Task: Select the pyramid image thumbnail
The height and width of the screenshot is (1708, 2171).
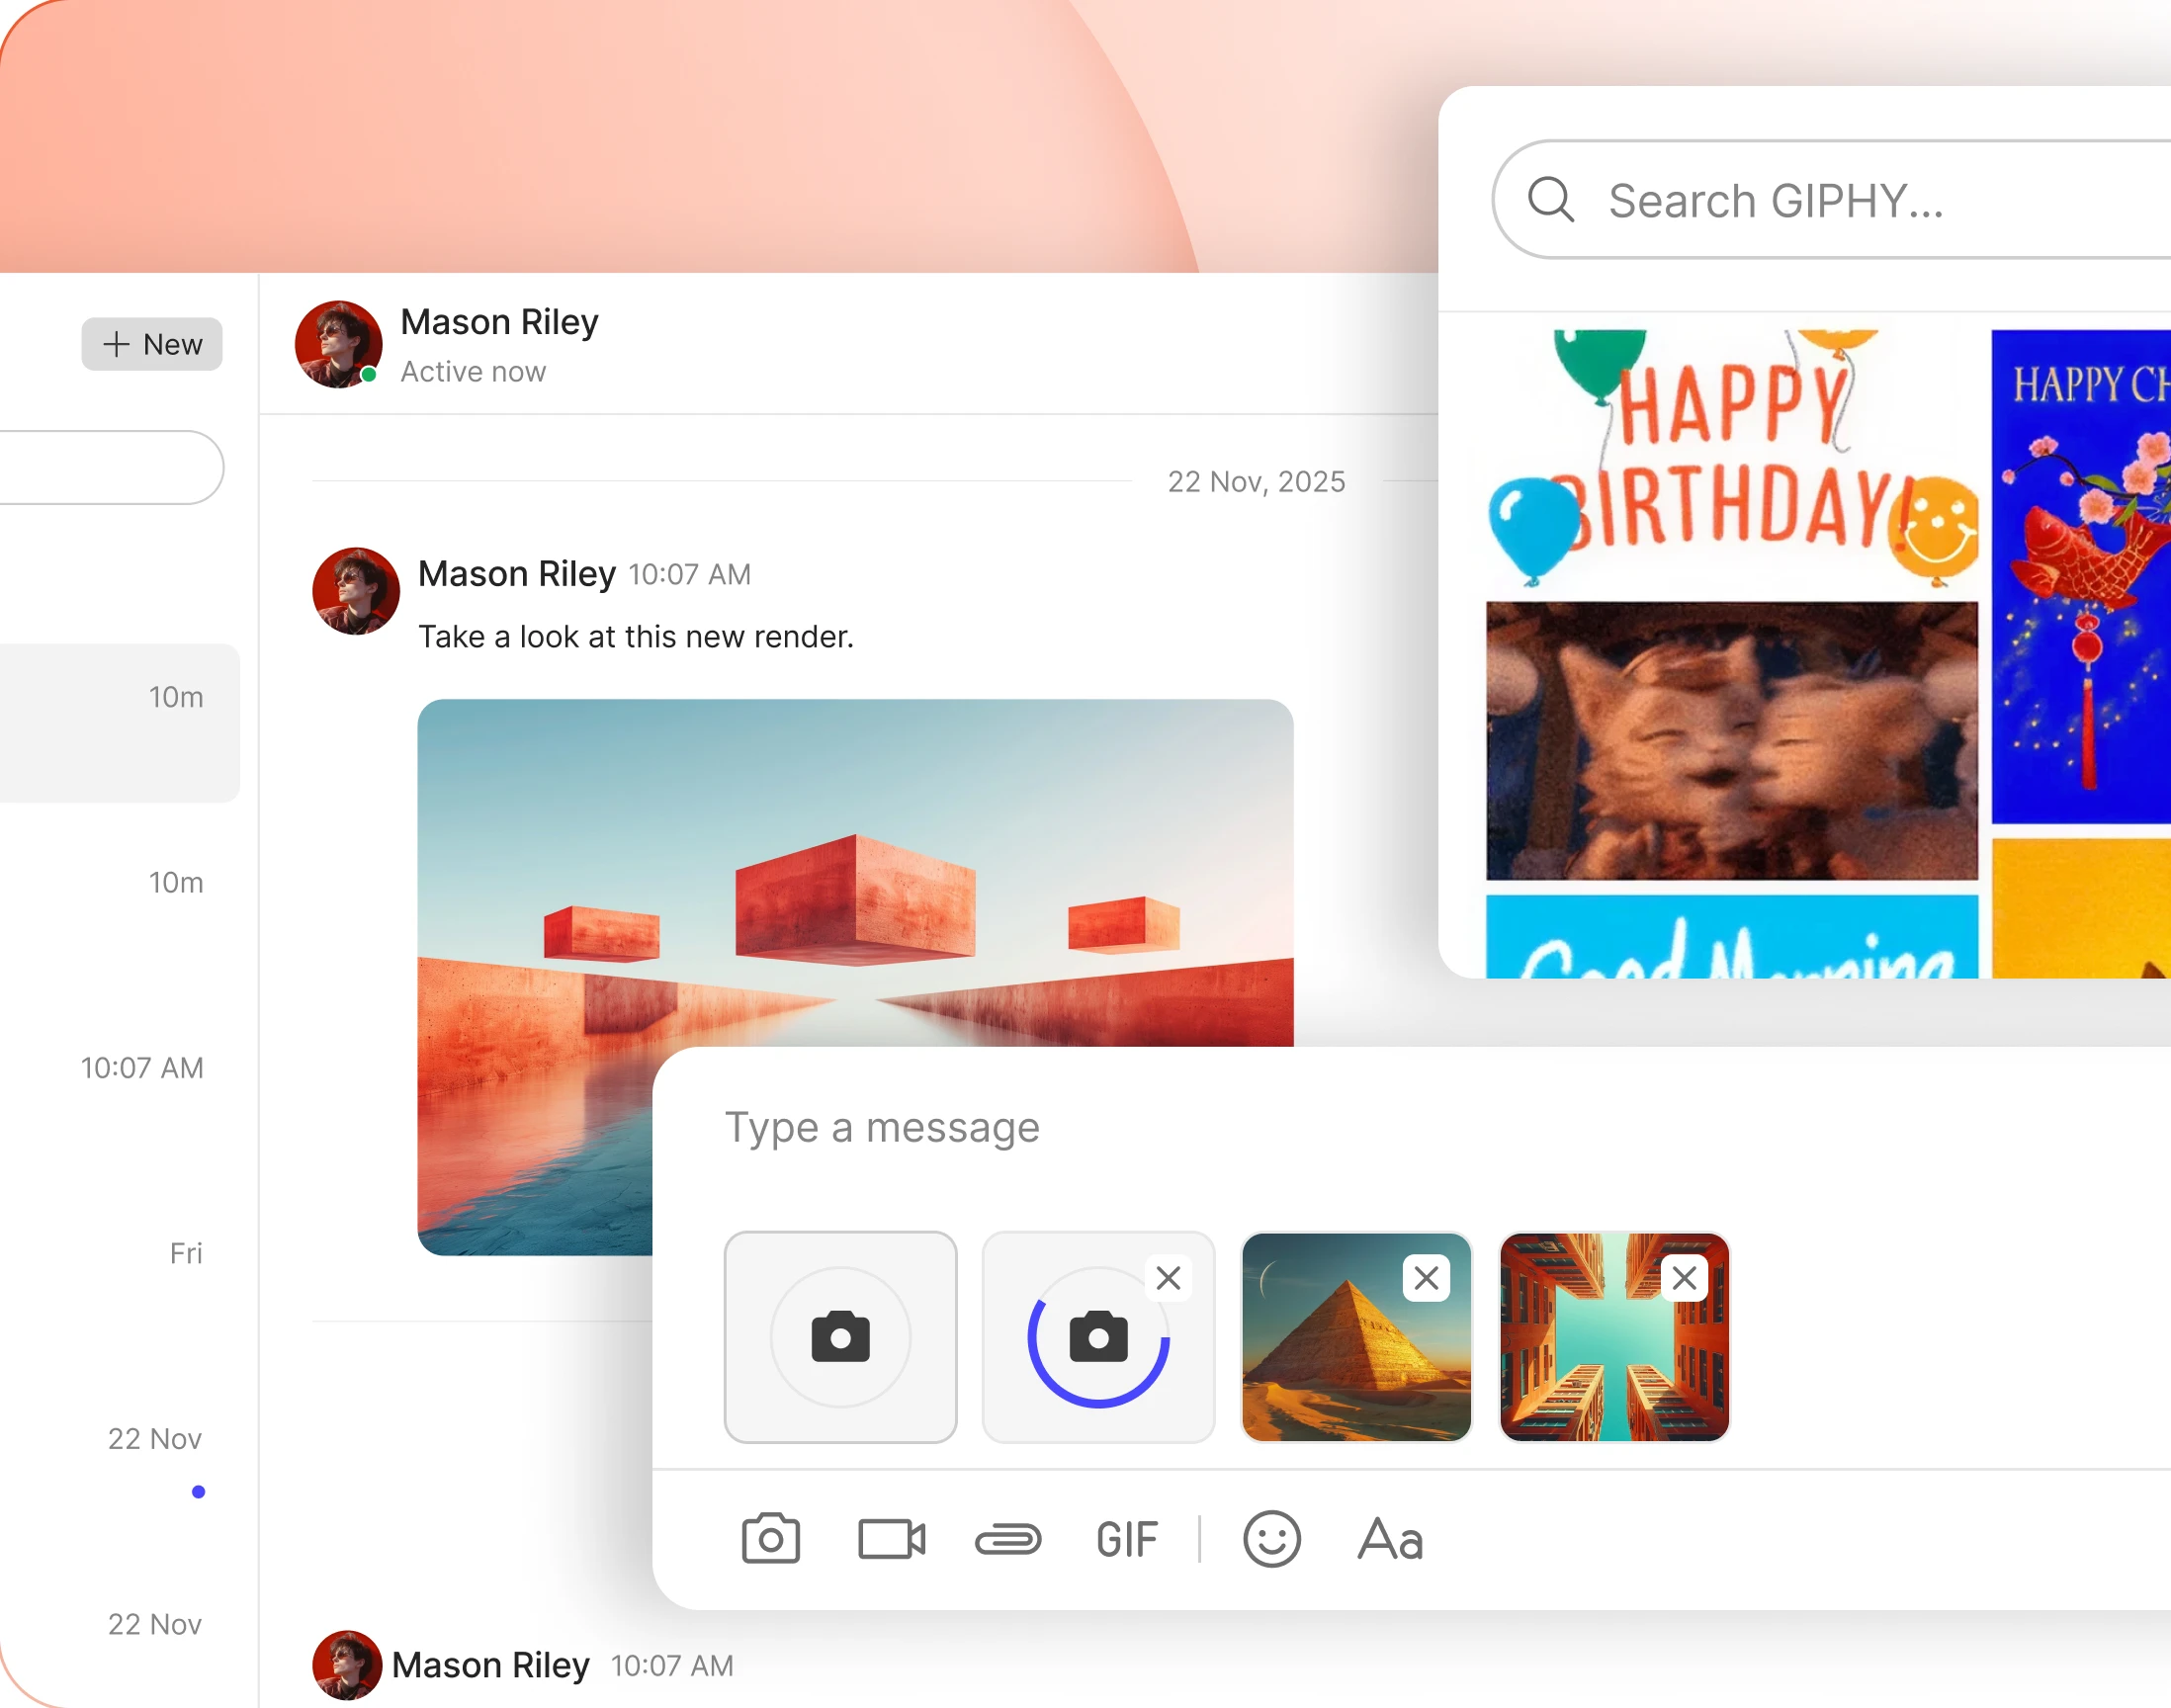Action: click(x=1356, y=1336)
